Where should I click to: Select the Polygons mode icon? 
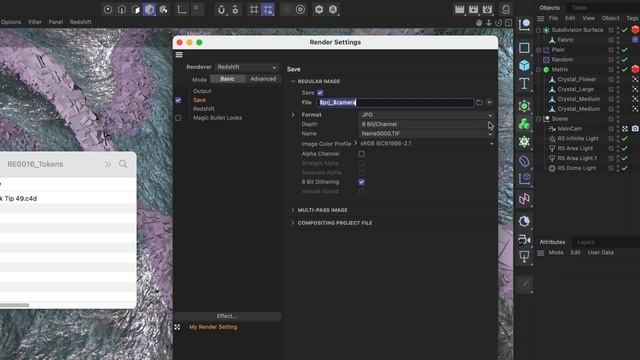136,9
